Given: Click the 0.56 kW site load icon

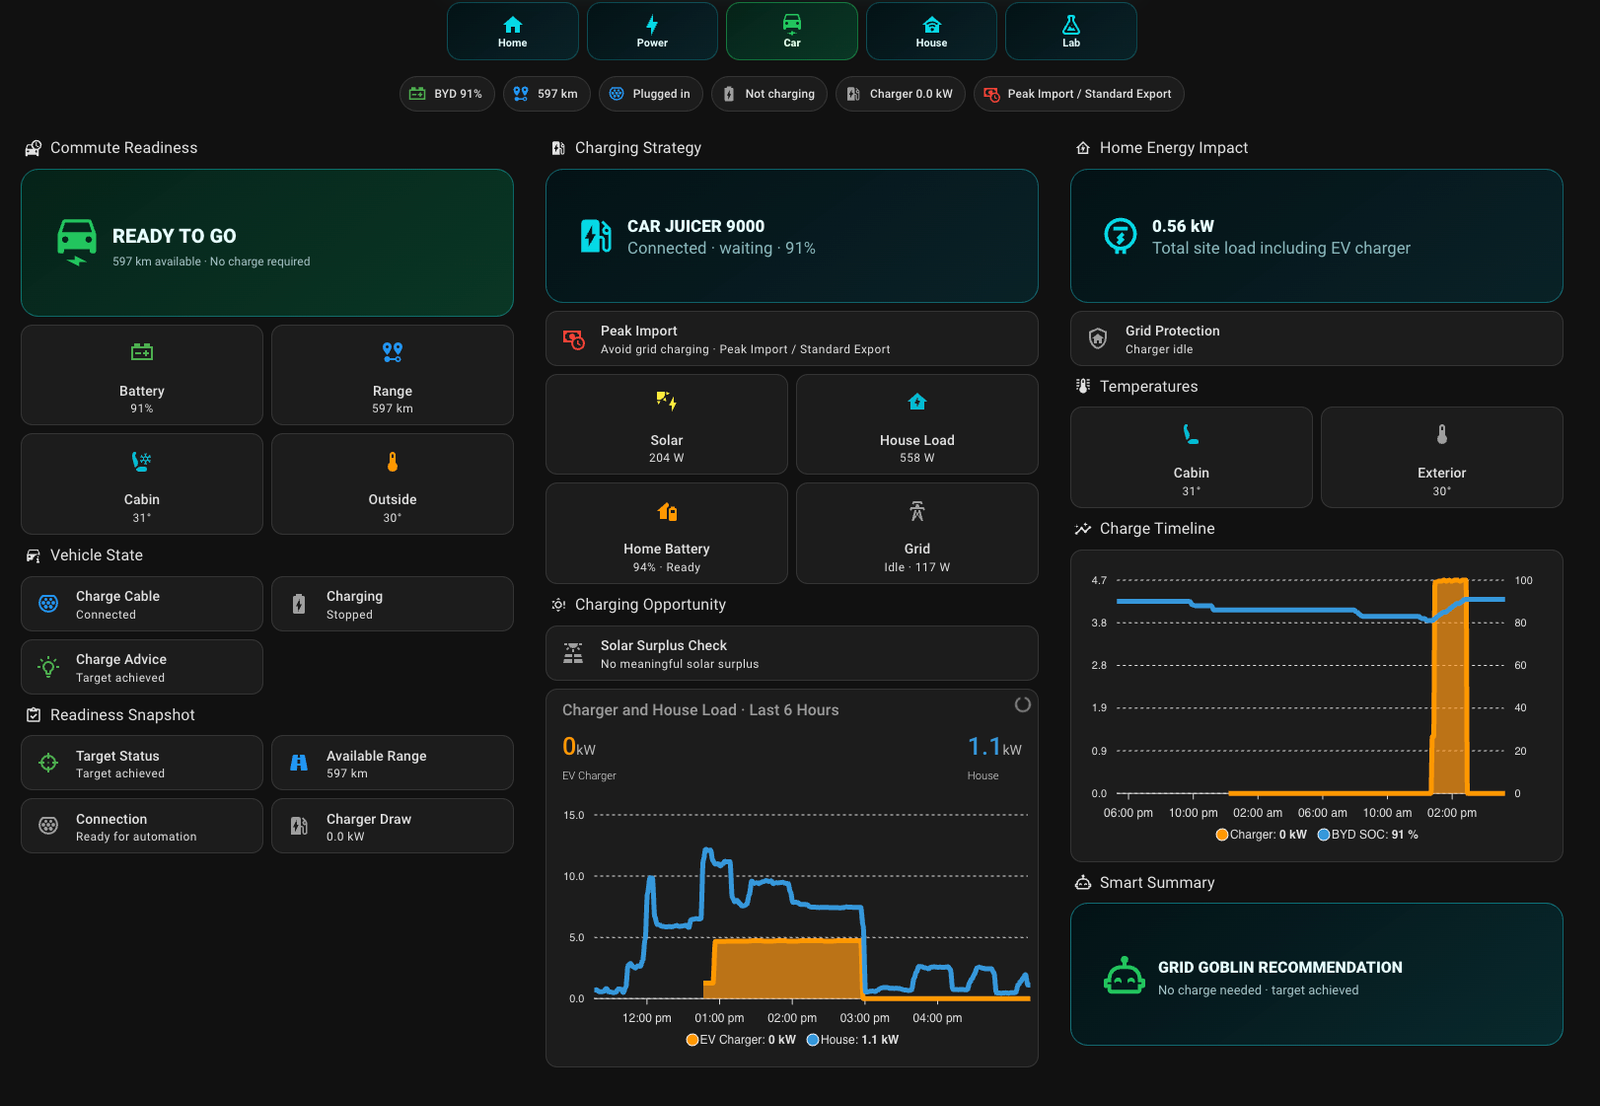Looking at the screenshot, I should point(1120,236).
